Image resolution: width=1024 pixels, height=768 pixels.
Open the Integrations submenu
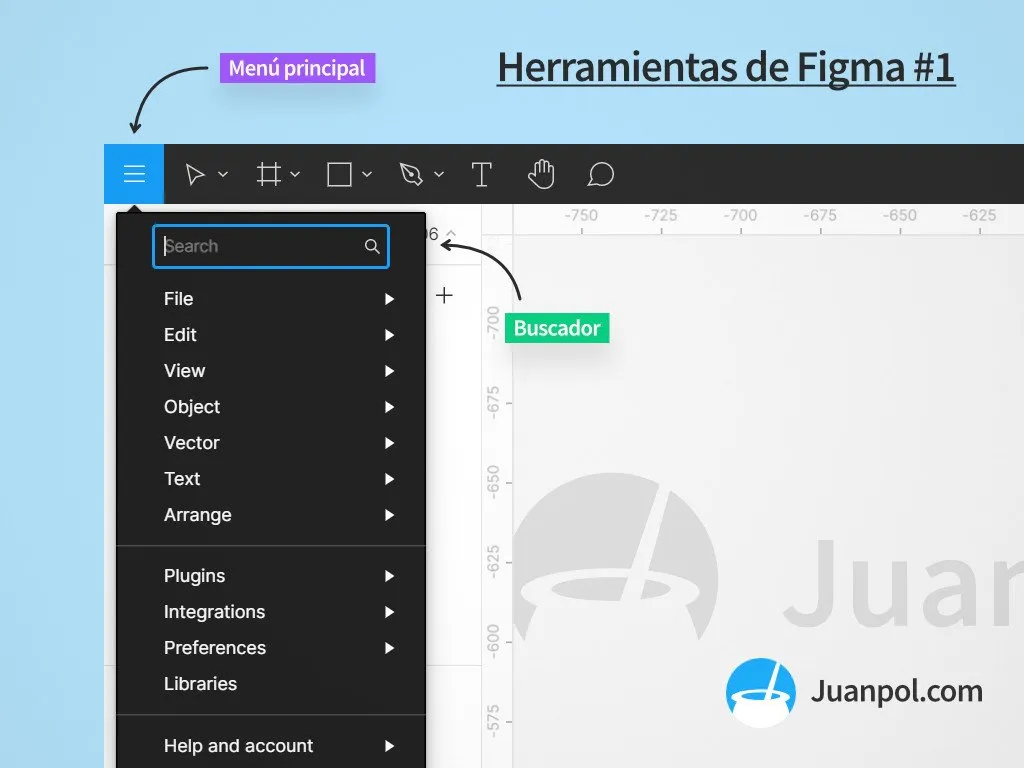point(271,612)
